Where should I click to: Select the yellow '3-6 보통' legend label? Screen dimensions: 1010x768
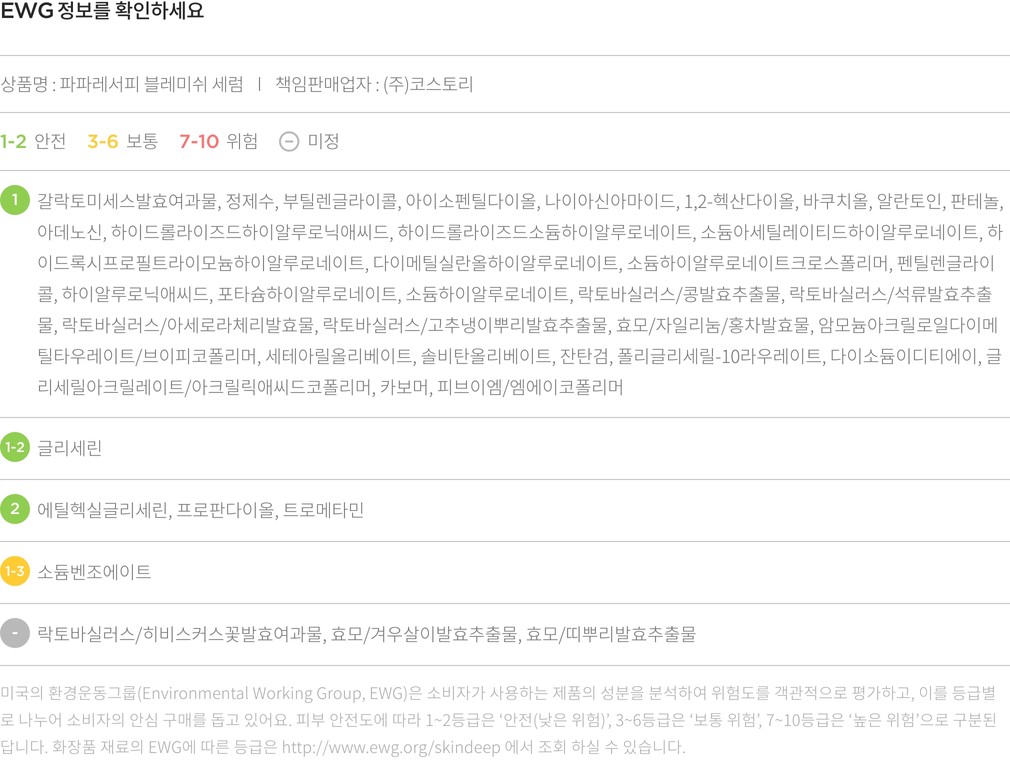click(122, 141)
